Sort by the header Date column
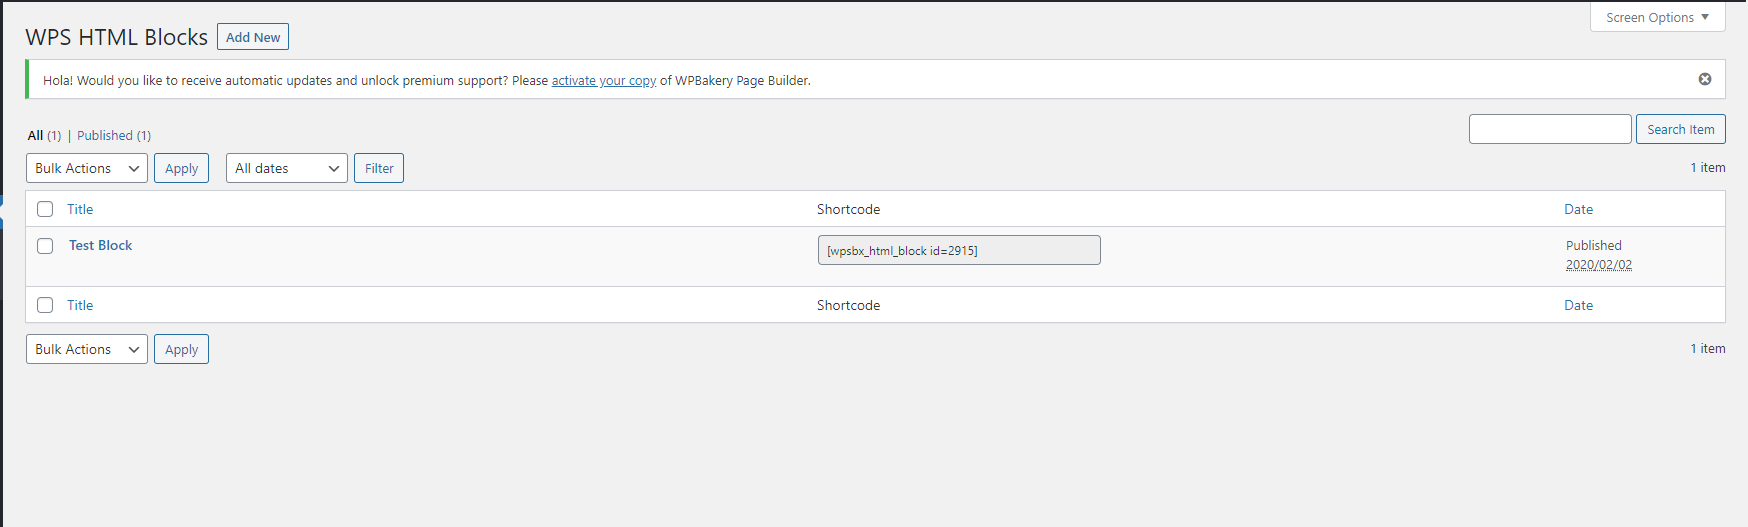Image resolution: width=1748 pixels, height=527 pixels. pos(1578,209)
